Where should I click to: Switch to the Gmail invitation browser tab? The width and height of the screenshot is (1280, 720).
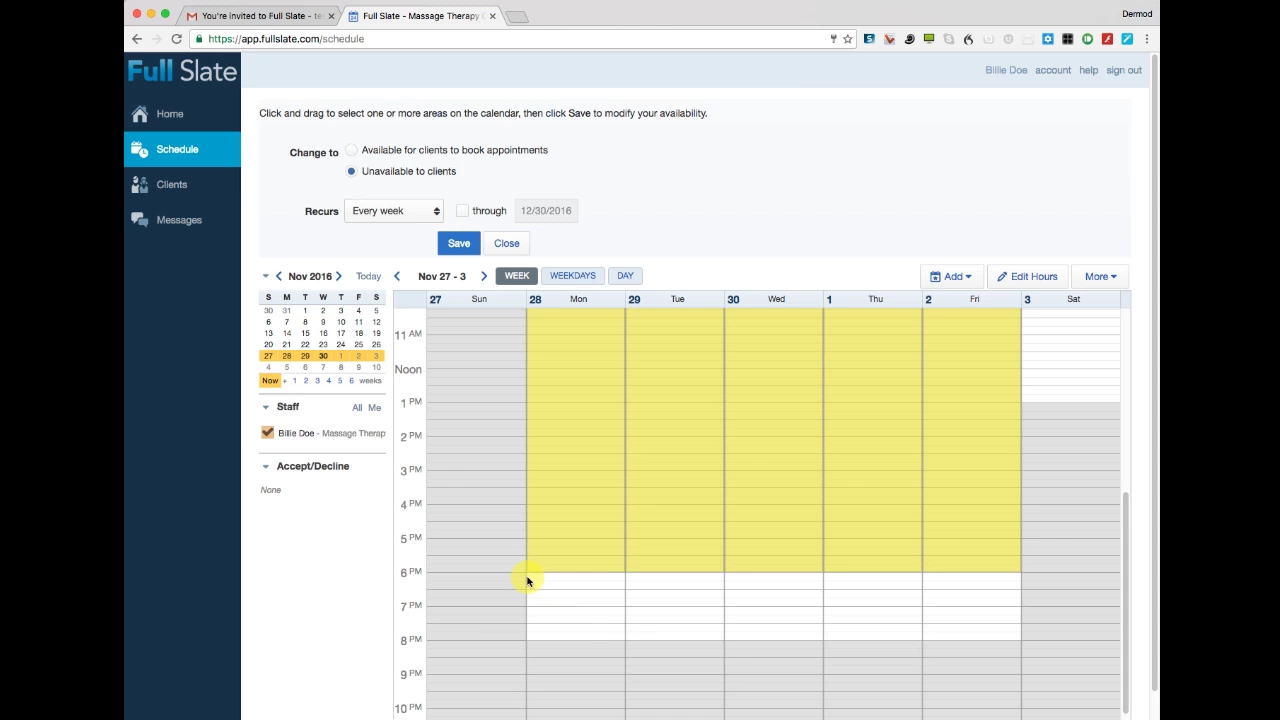[x=258, y=16]
